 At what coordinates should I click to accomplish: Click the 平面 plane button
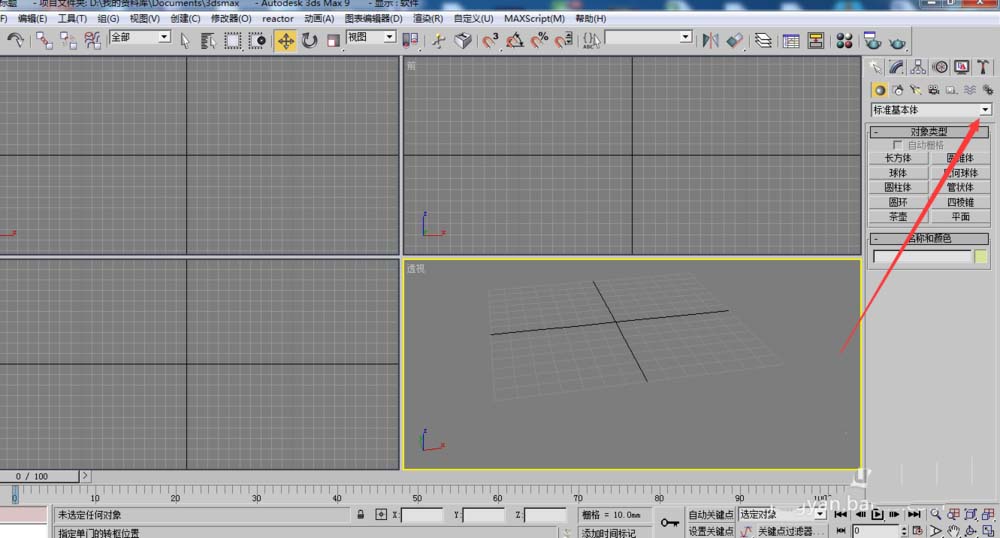pyautogui.click(x=960, y=217)
